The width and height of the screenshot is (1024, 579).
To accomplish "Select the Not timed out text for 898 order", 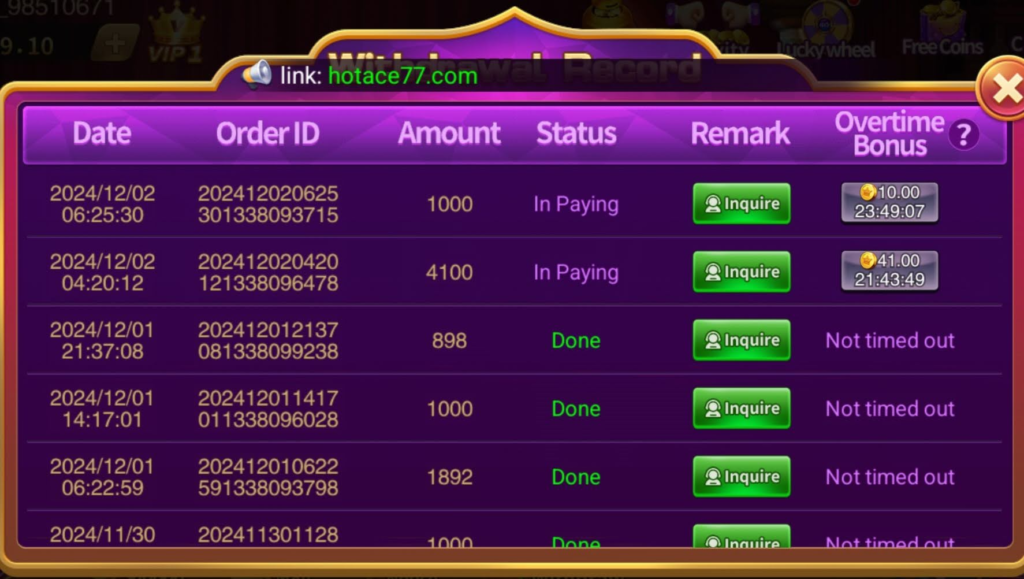I will pos(890,340).
